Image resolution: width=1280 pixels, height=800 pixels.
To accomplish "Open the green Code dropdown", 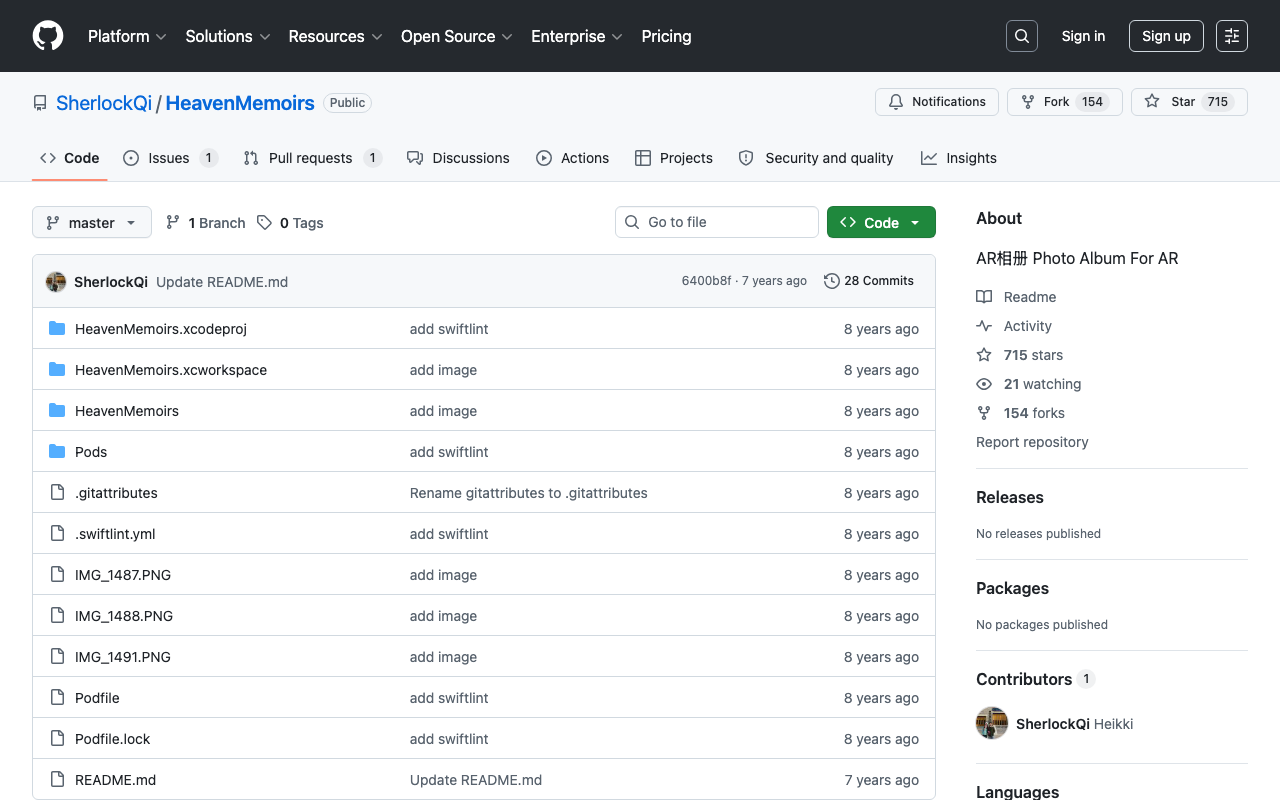I will [881, 222].
